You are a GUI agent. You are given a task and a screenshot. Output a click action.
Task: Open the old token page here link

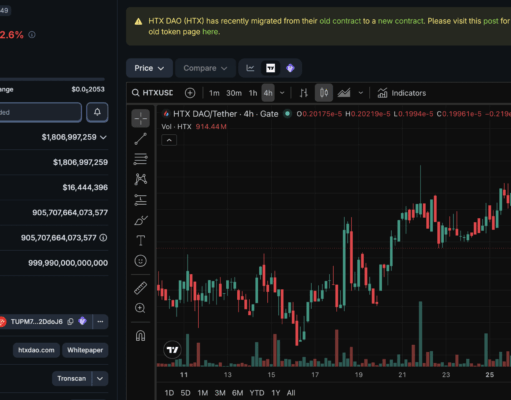pyautogui.click(x=210, y=32)
